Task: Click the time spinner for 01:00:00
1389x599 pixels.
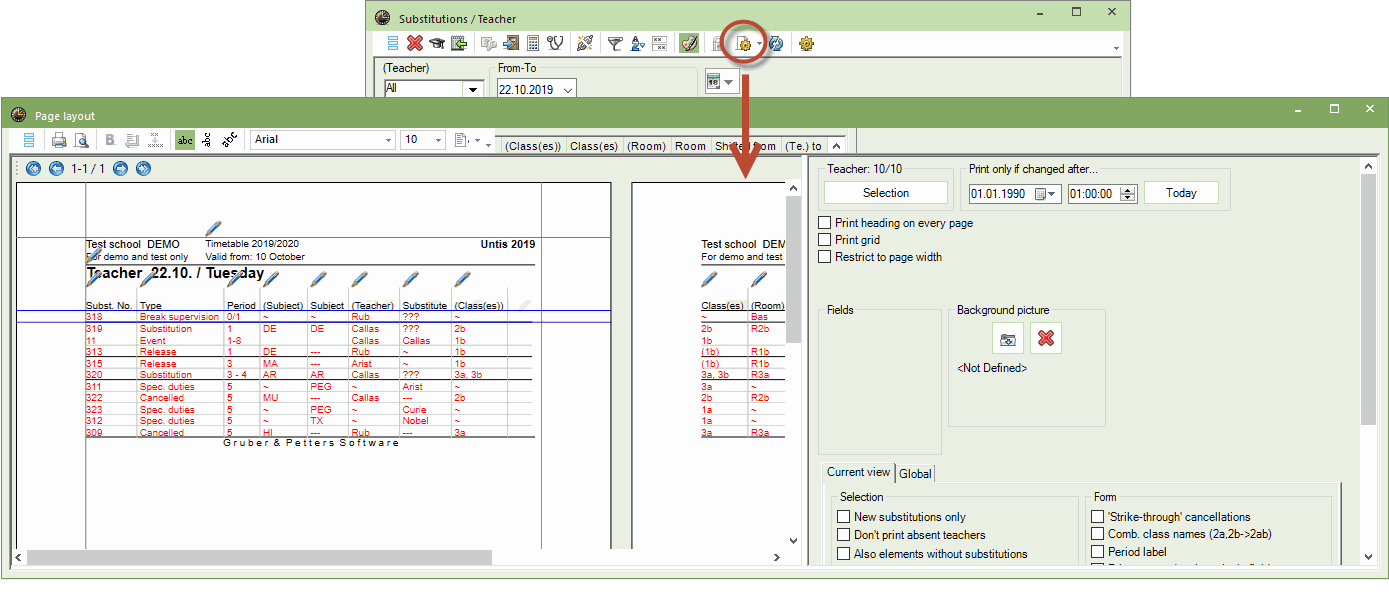Action: 1128,194
